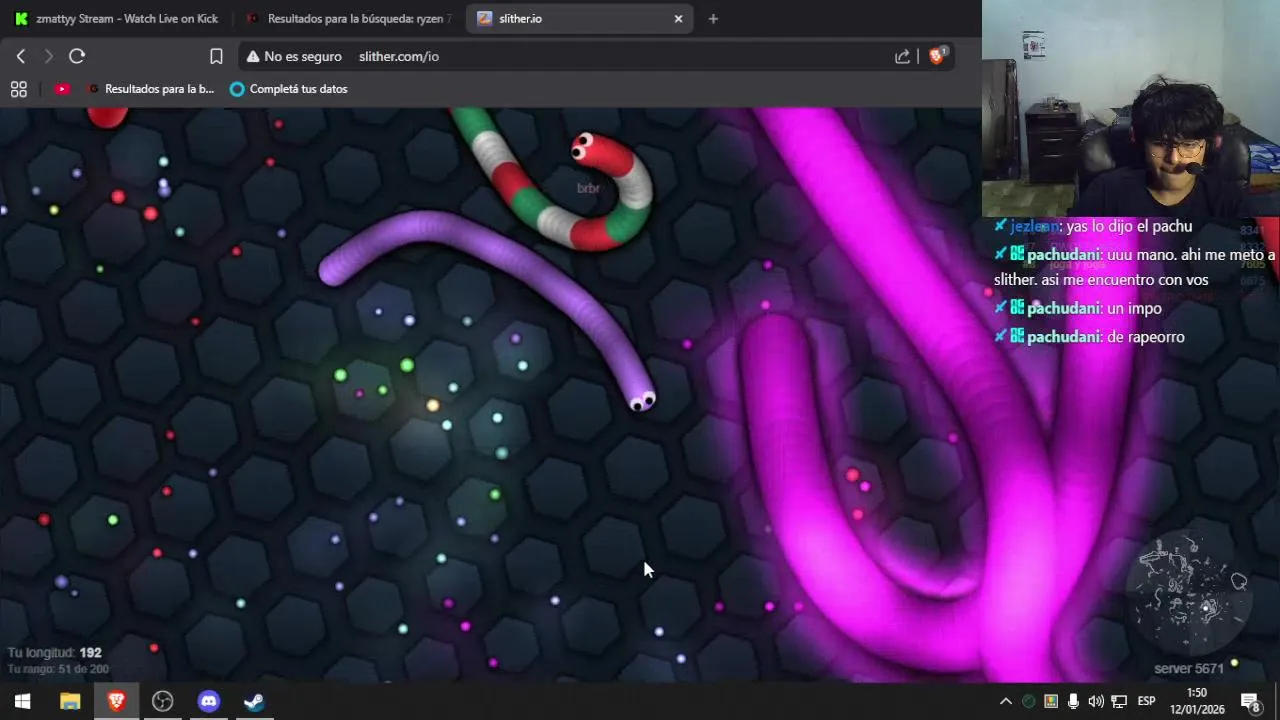Screen dimensions: 1280x720
Task: Bookmark this page with the bookmark icon
Action: [216, 57]
